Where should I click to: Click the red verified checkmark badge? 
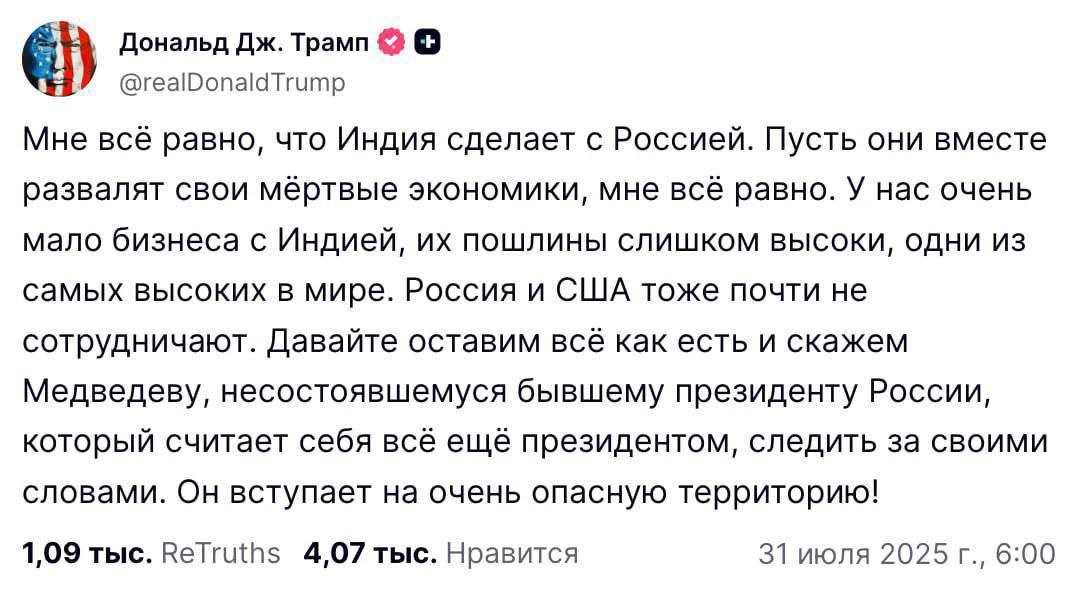392,43
